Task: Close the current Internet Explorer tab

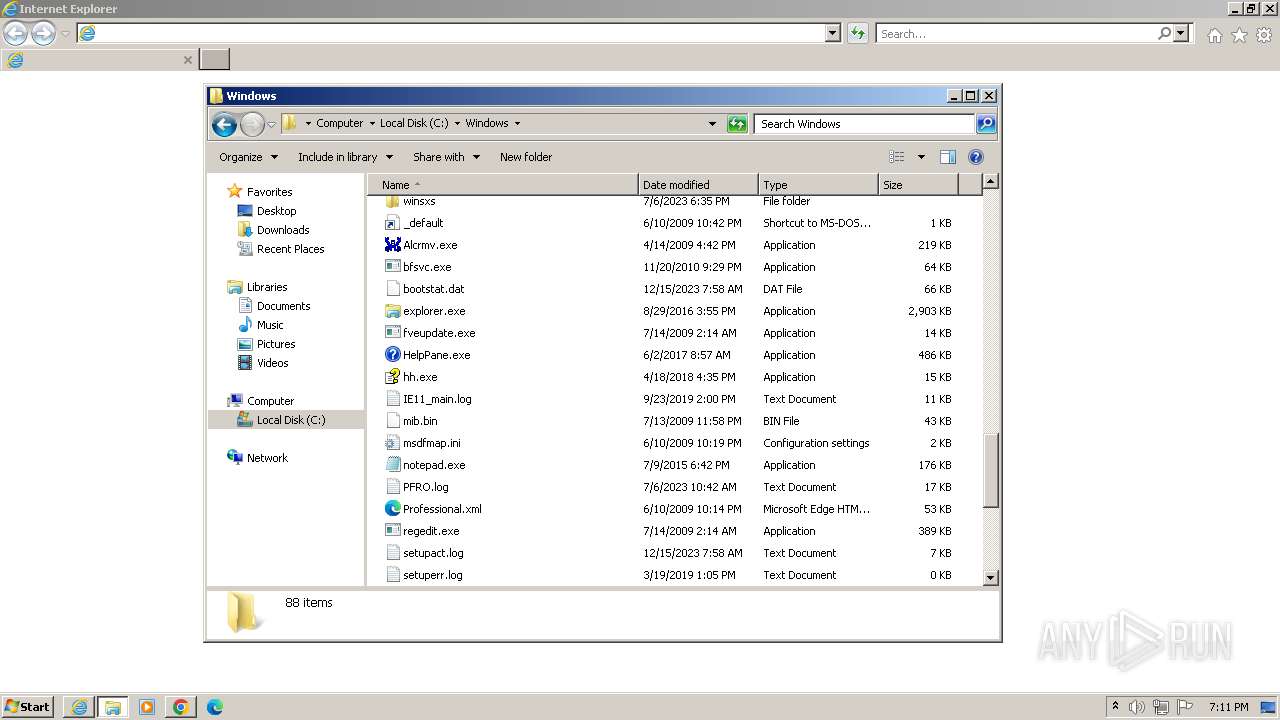Action: coord(187,60)
